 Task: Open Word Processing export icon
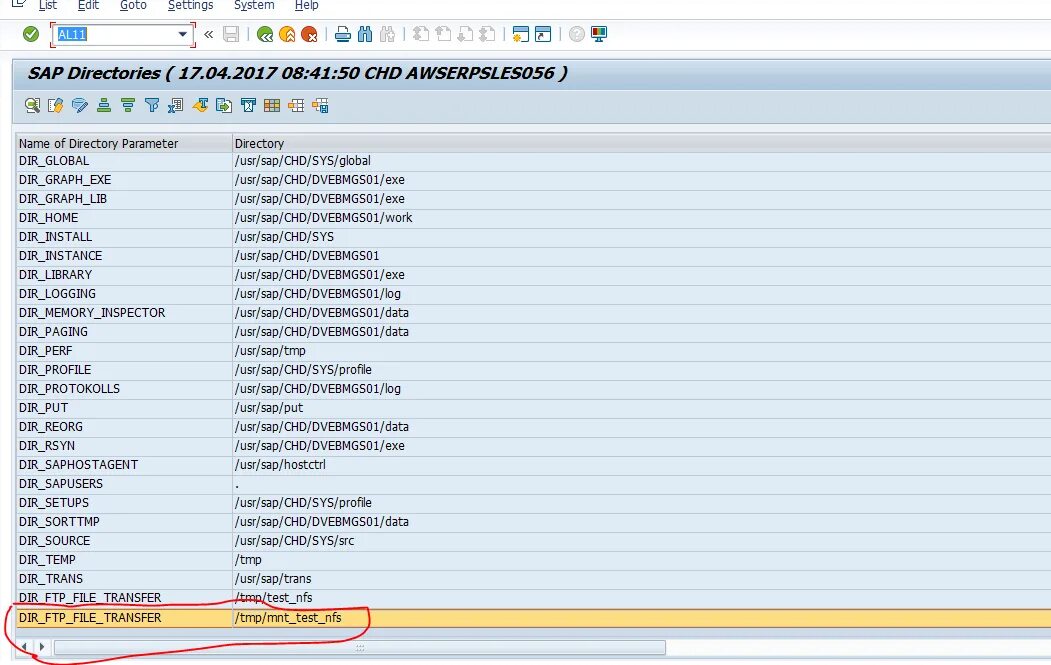click(200, 105)
